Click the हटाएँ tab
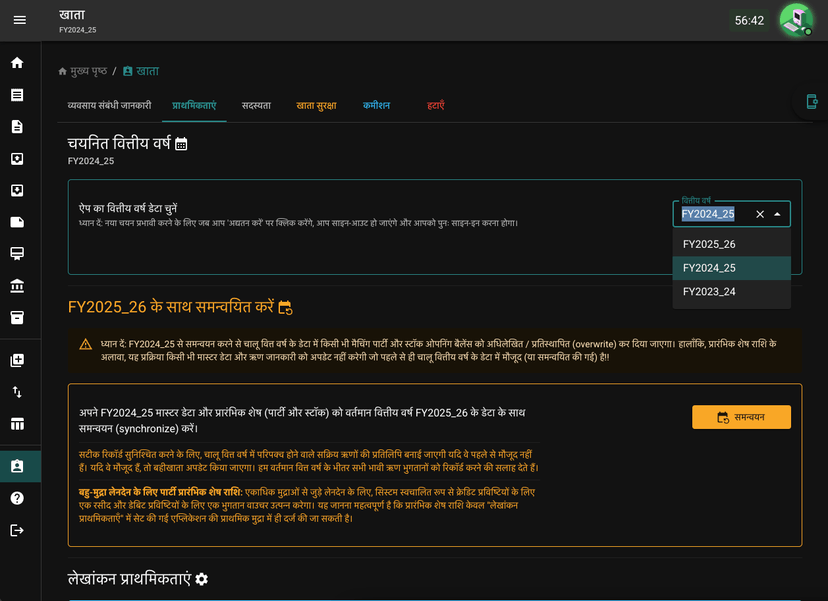Viewport: 828px width, 601px height. [436, 106]
